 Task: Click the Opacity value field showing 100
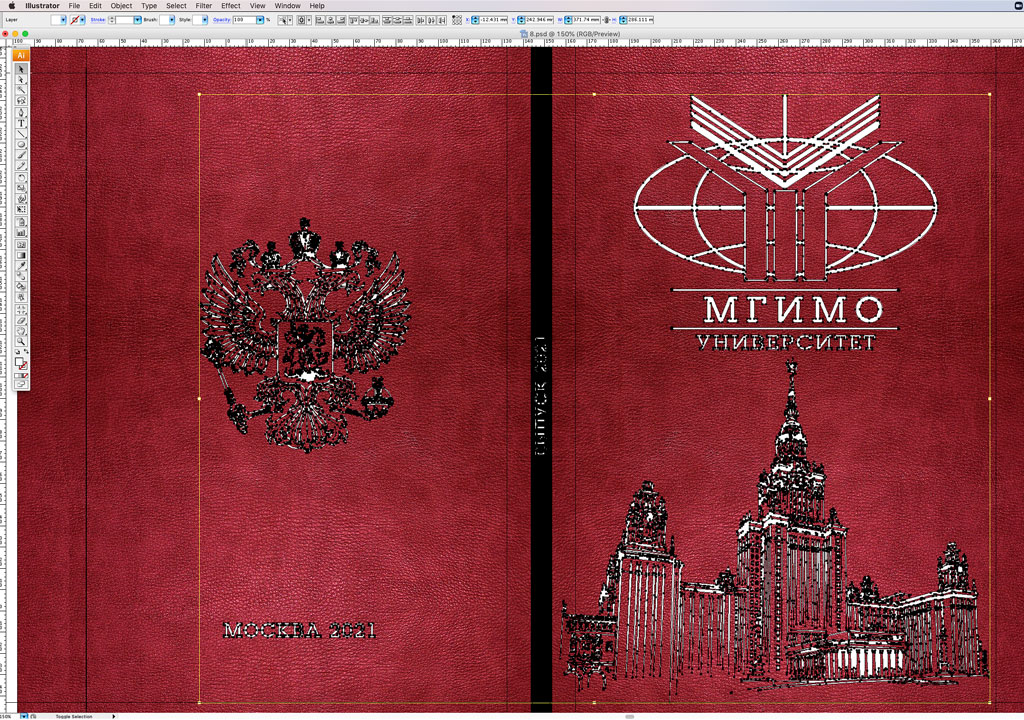[244, 20]
